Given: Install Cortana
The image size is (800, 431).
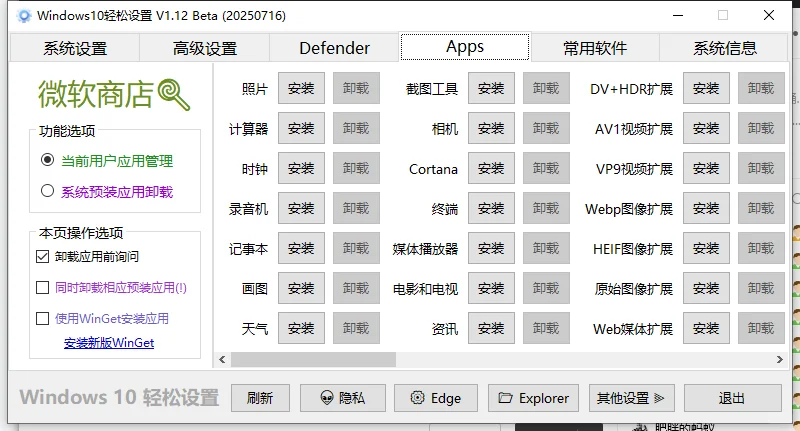Looking at the screenshot, I should point(491,168).
